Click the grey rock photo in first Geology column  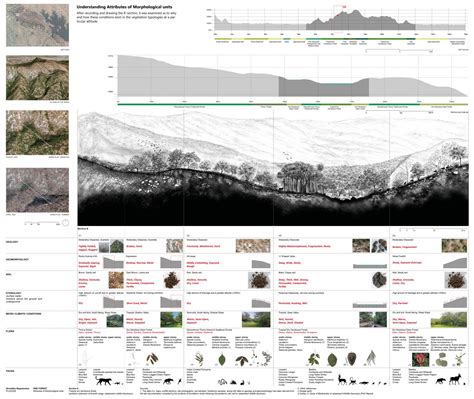pyautogui.click(x=103, y=246)
